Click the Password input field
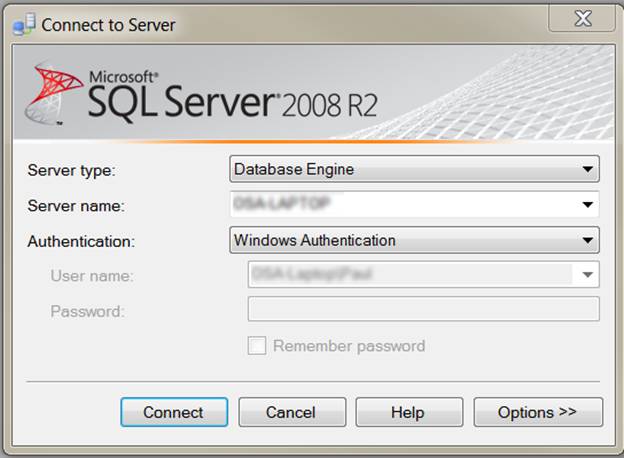The height and width of the screenshot is (458, 624). click(x=423, y=309)
